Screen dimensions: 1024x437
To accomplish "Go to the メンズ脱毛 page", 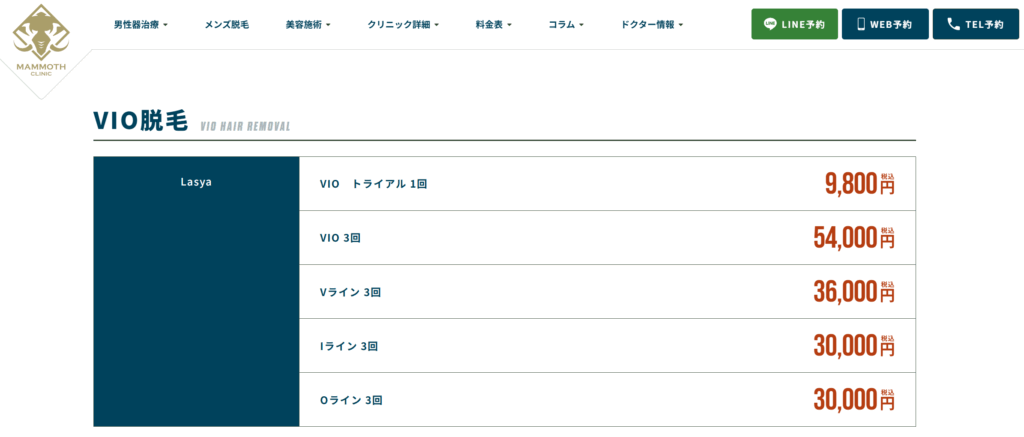I will tap(227, 25).
